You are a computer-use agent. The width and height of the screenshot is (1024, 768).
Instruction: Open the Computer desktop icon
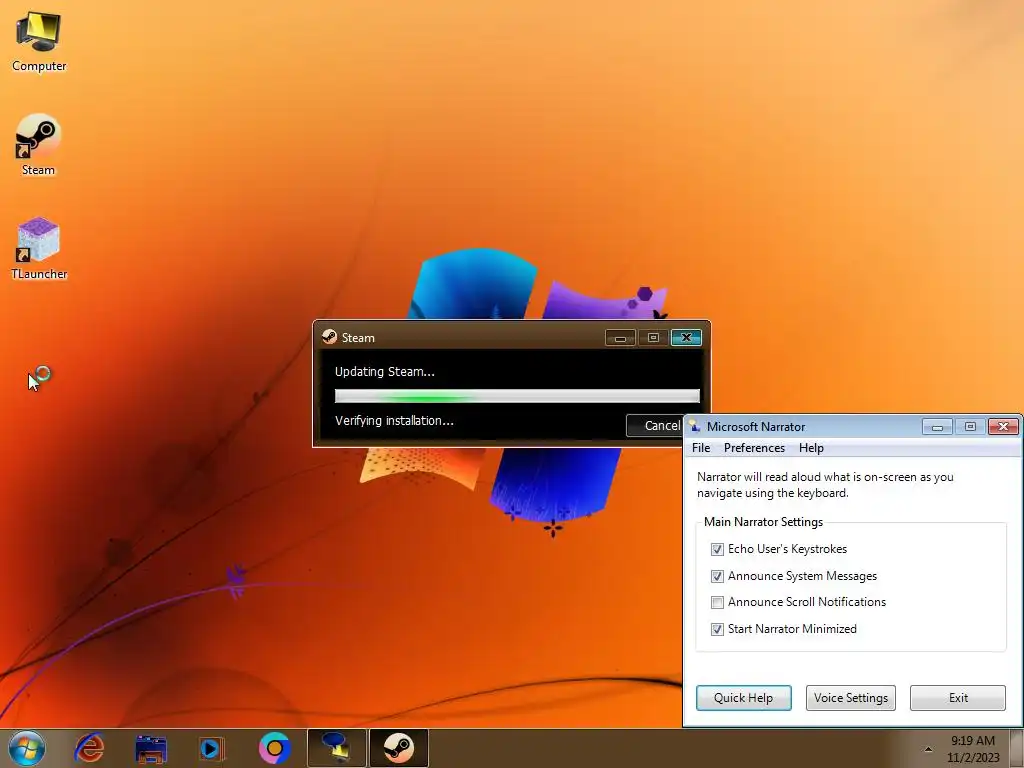pyautogui.click(x=39, y=42)
